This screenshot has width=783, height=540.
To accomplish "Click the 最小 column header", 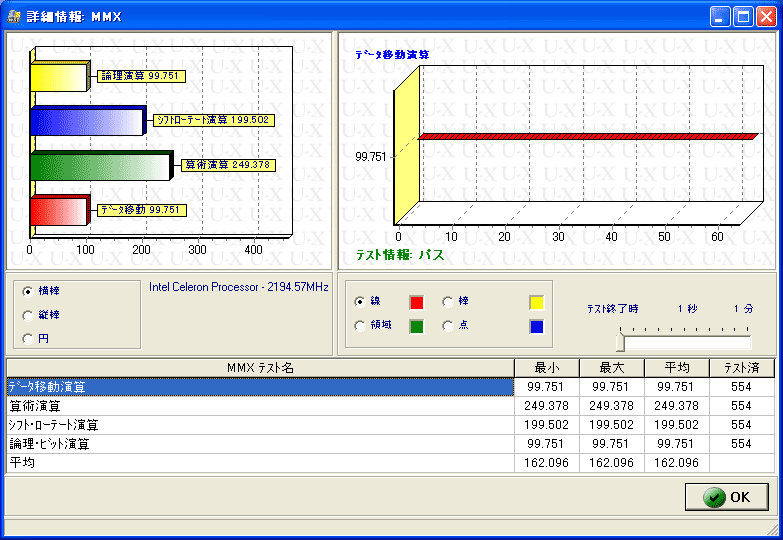I will click(x=546, y=368).
